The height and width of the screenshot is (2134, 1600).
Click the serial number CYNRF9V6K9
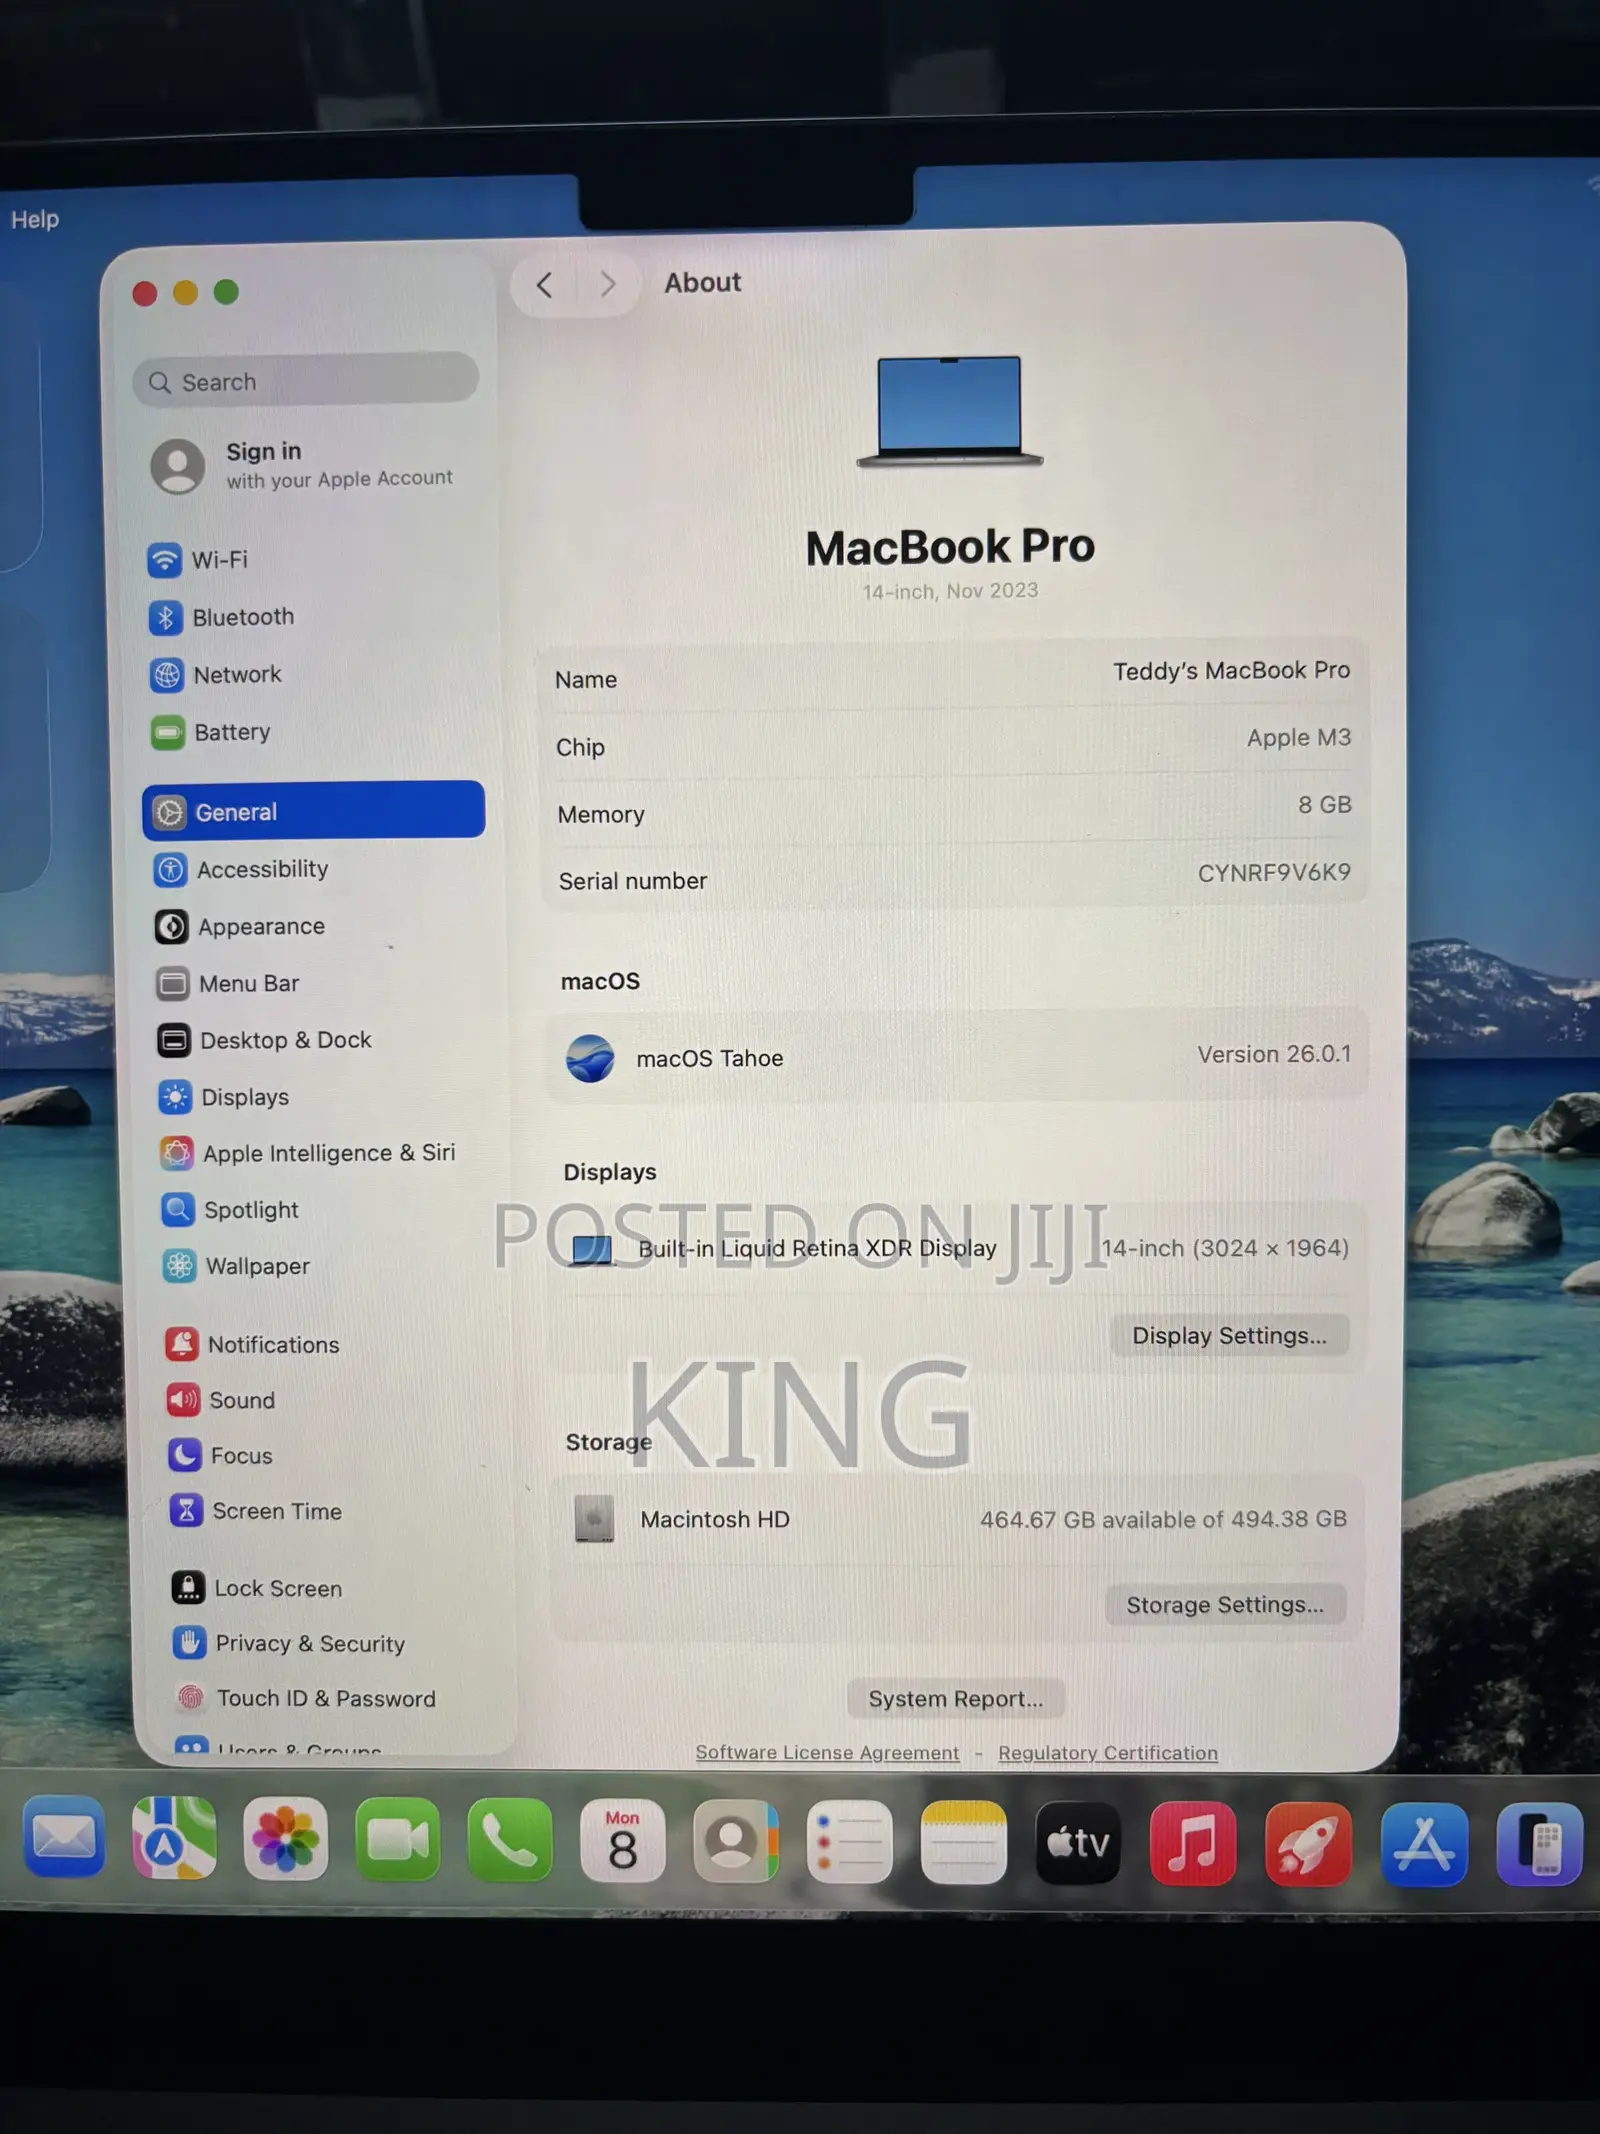click(x=1274, y=873)
